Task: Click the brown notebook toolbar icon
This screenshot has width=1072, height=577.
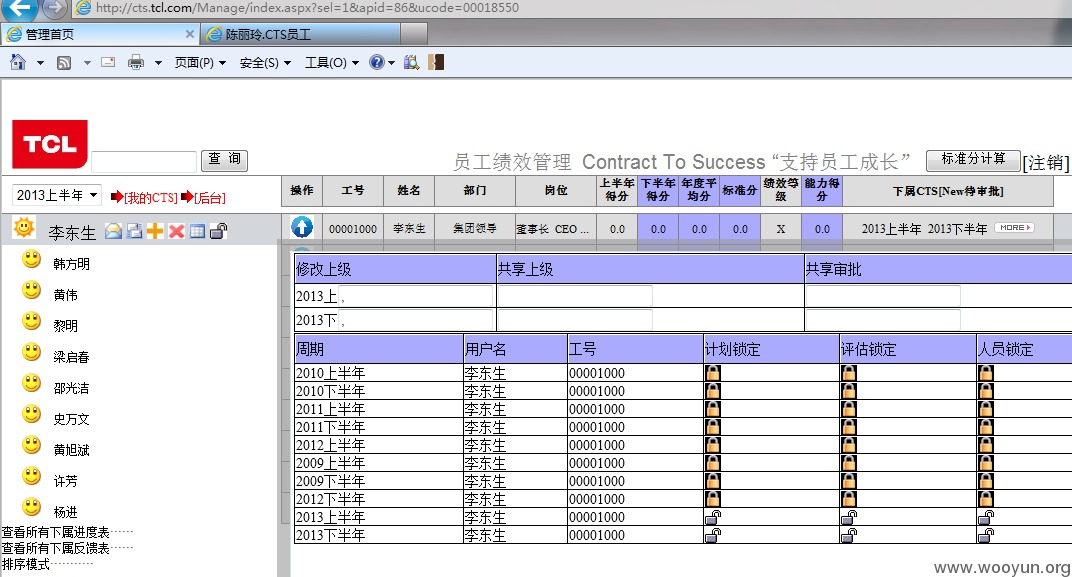Action: tap(436, 62)
